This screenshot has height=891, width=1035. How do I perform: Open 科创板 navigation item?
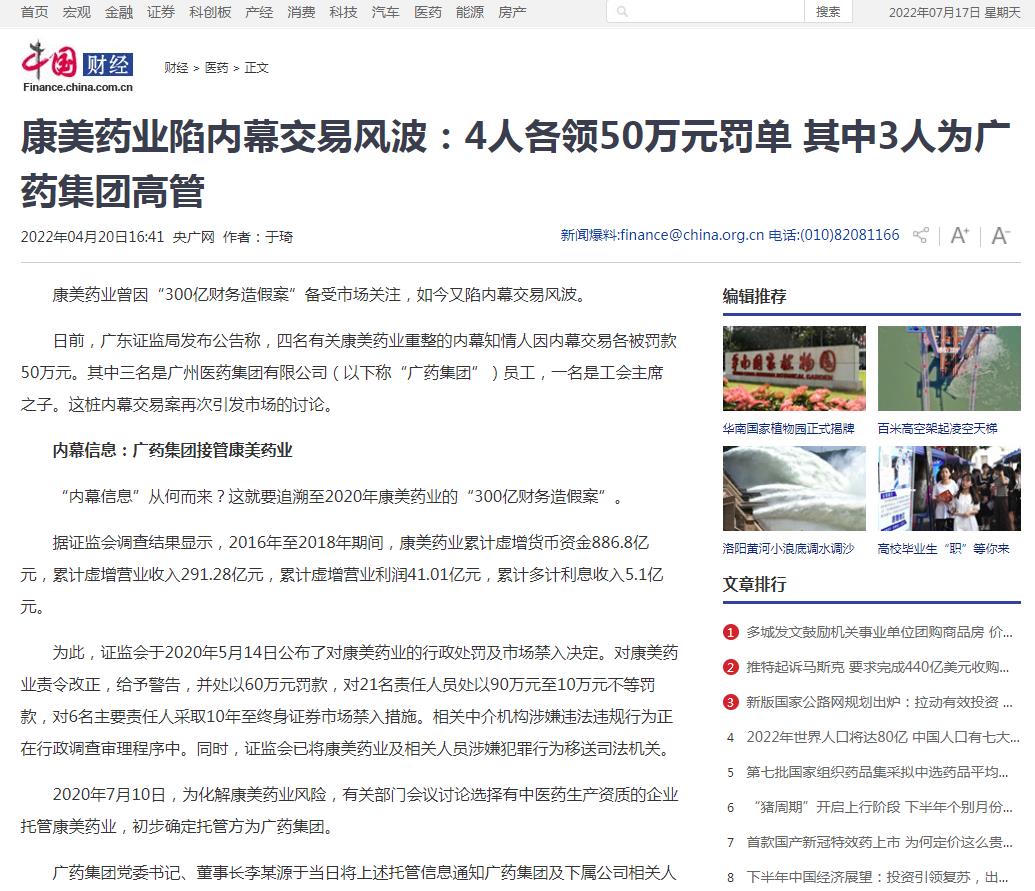[210, 12]
